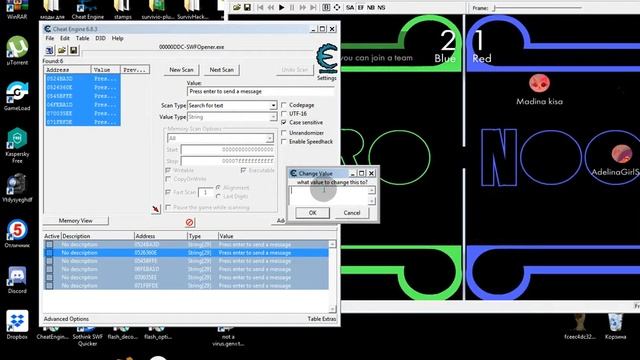Open Advanced Options
Viewport: 640px width, 360px height.
[66, 319]
